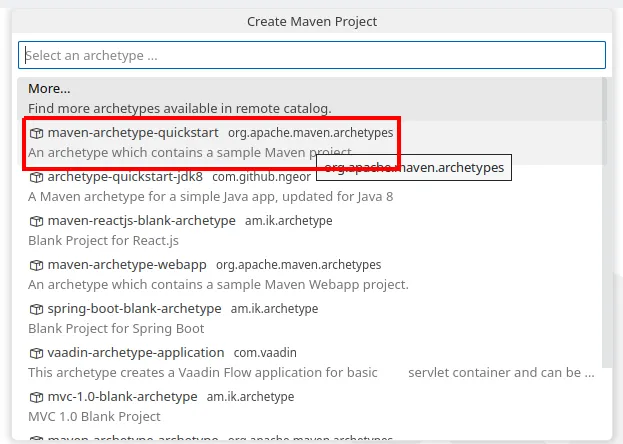
Task: Select vaadin-archetype-application name
Action: point(136,353)
